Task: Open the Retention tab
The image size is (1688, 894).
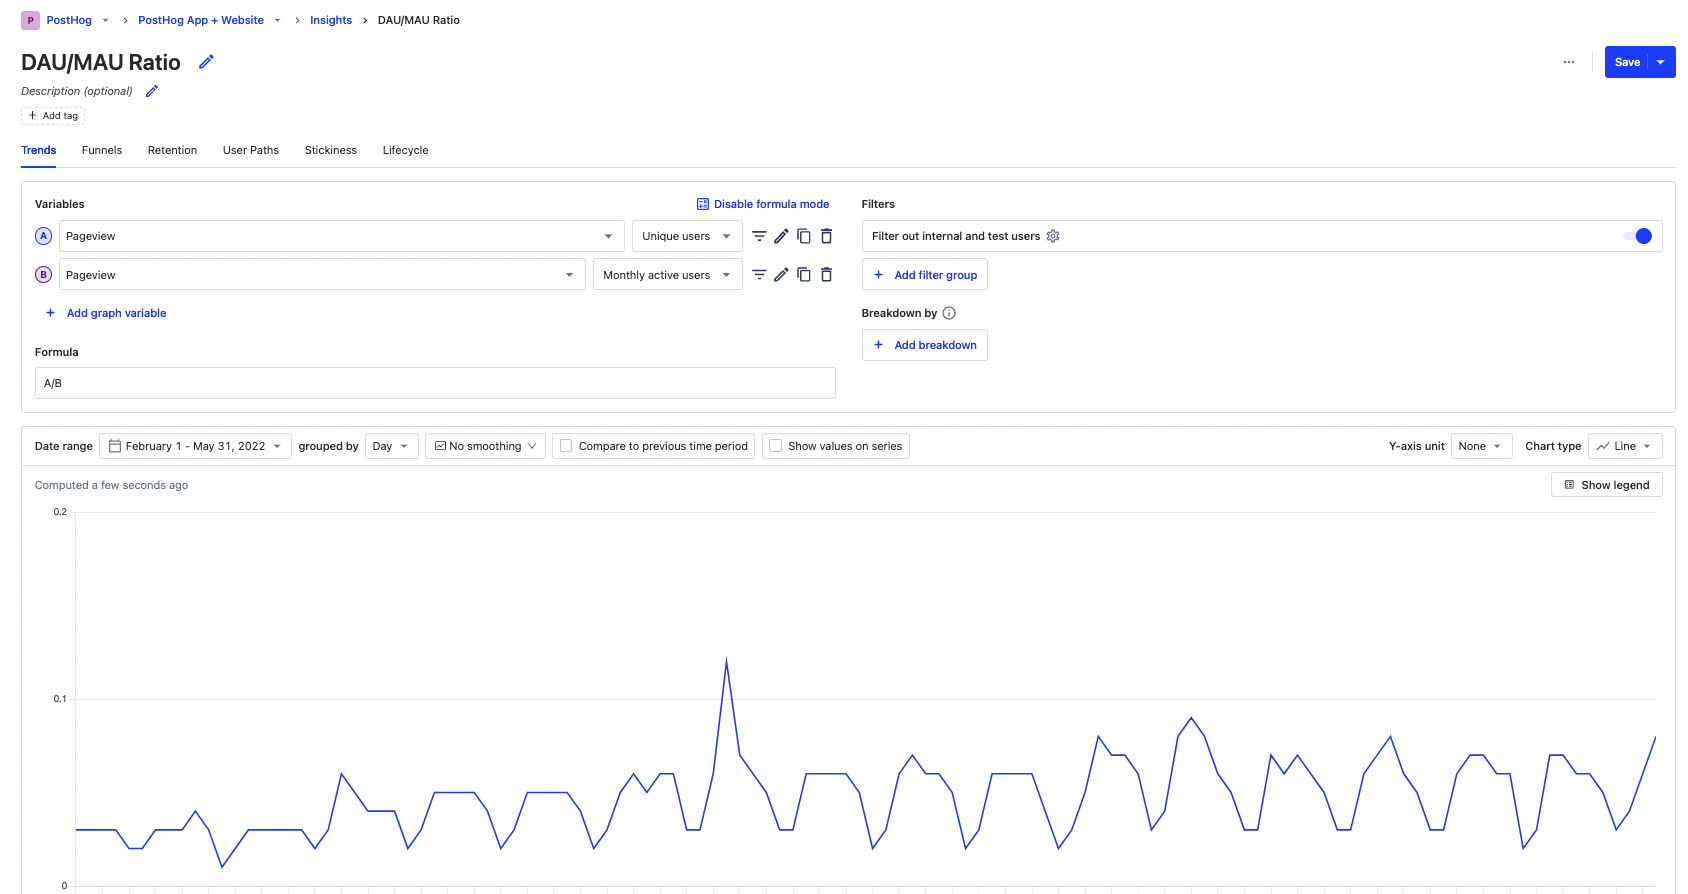Action: coord(172,150)
